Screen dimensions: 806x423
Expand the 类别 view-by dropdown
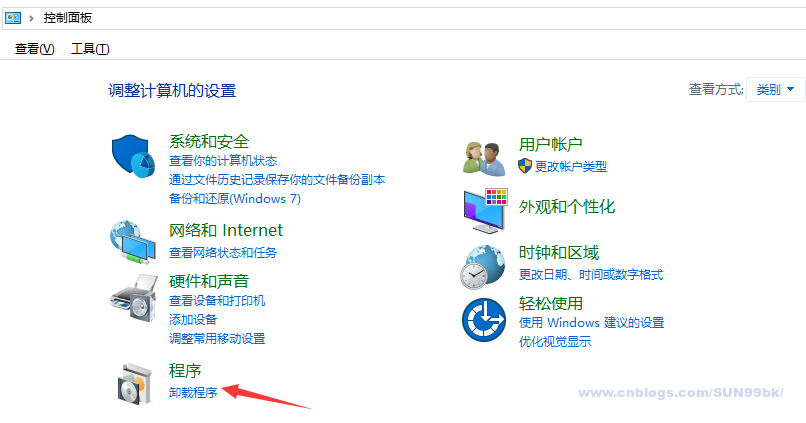tap(775, 89)
